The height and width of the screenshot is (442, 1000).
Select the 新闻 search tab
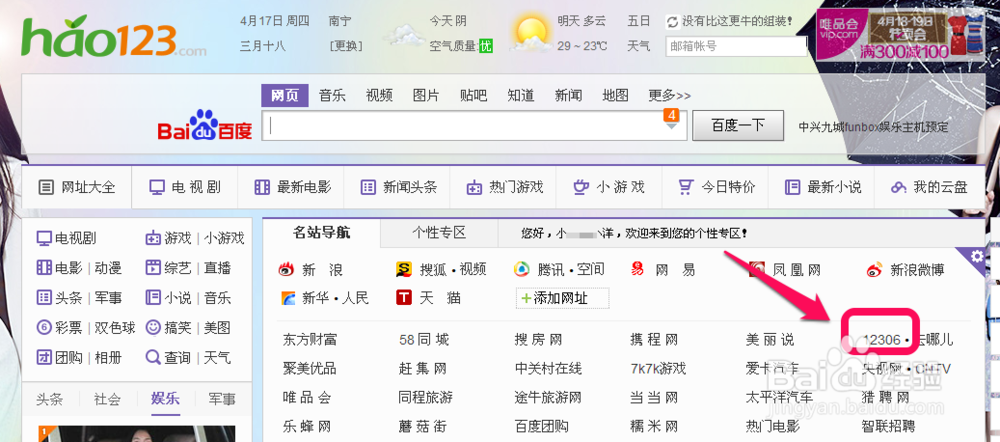click(568, 96)
